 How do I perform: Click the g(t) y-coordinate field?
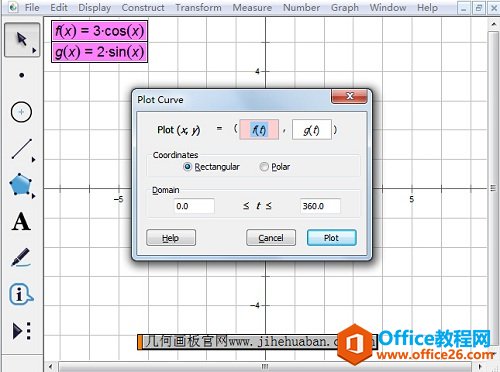click(312, 130)
